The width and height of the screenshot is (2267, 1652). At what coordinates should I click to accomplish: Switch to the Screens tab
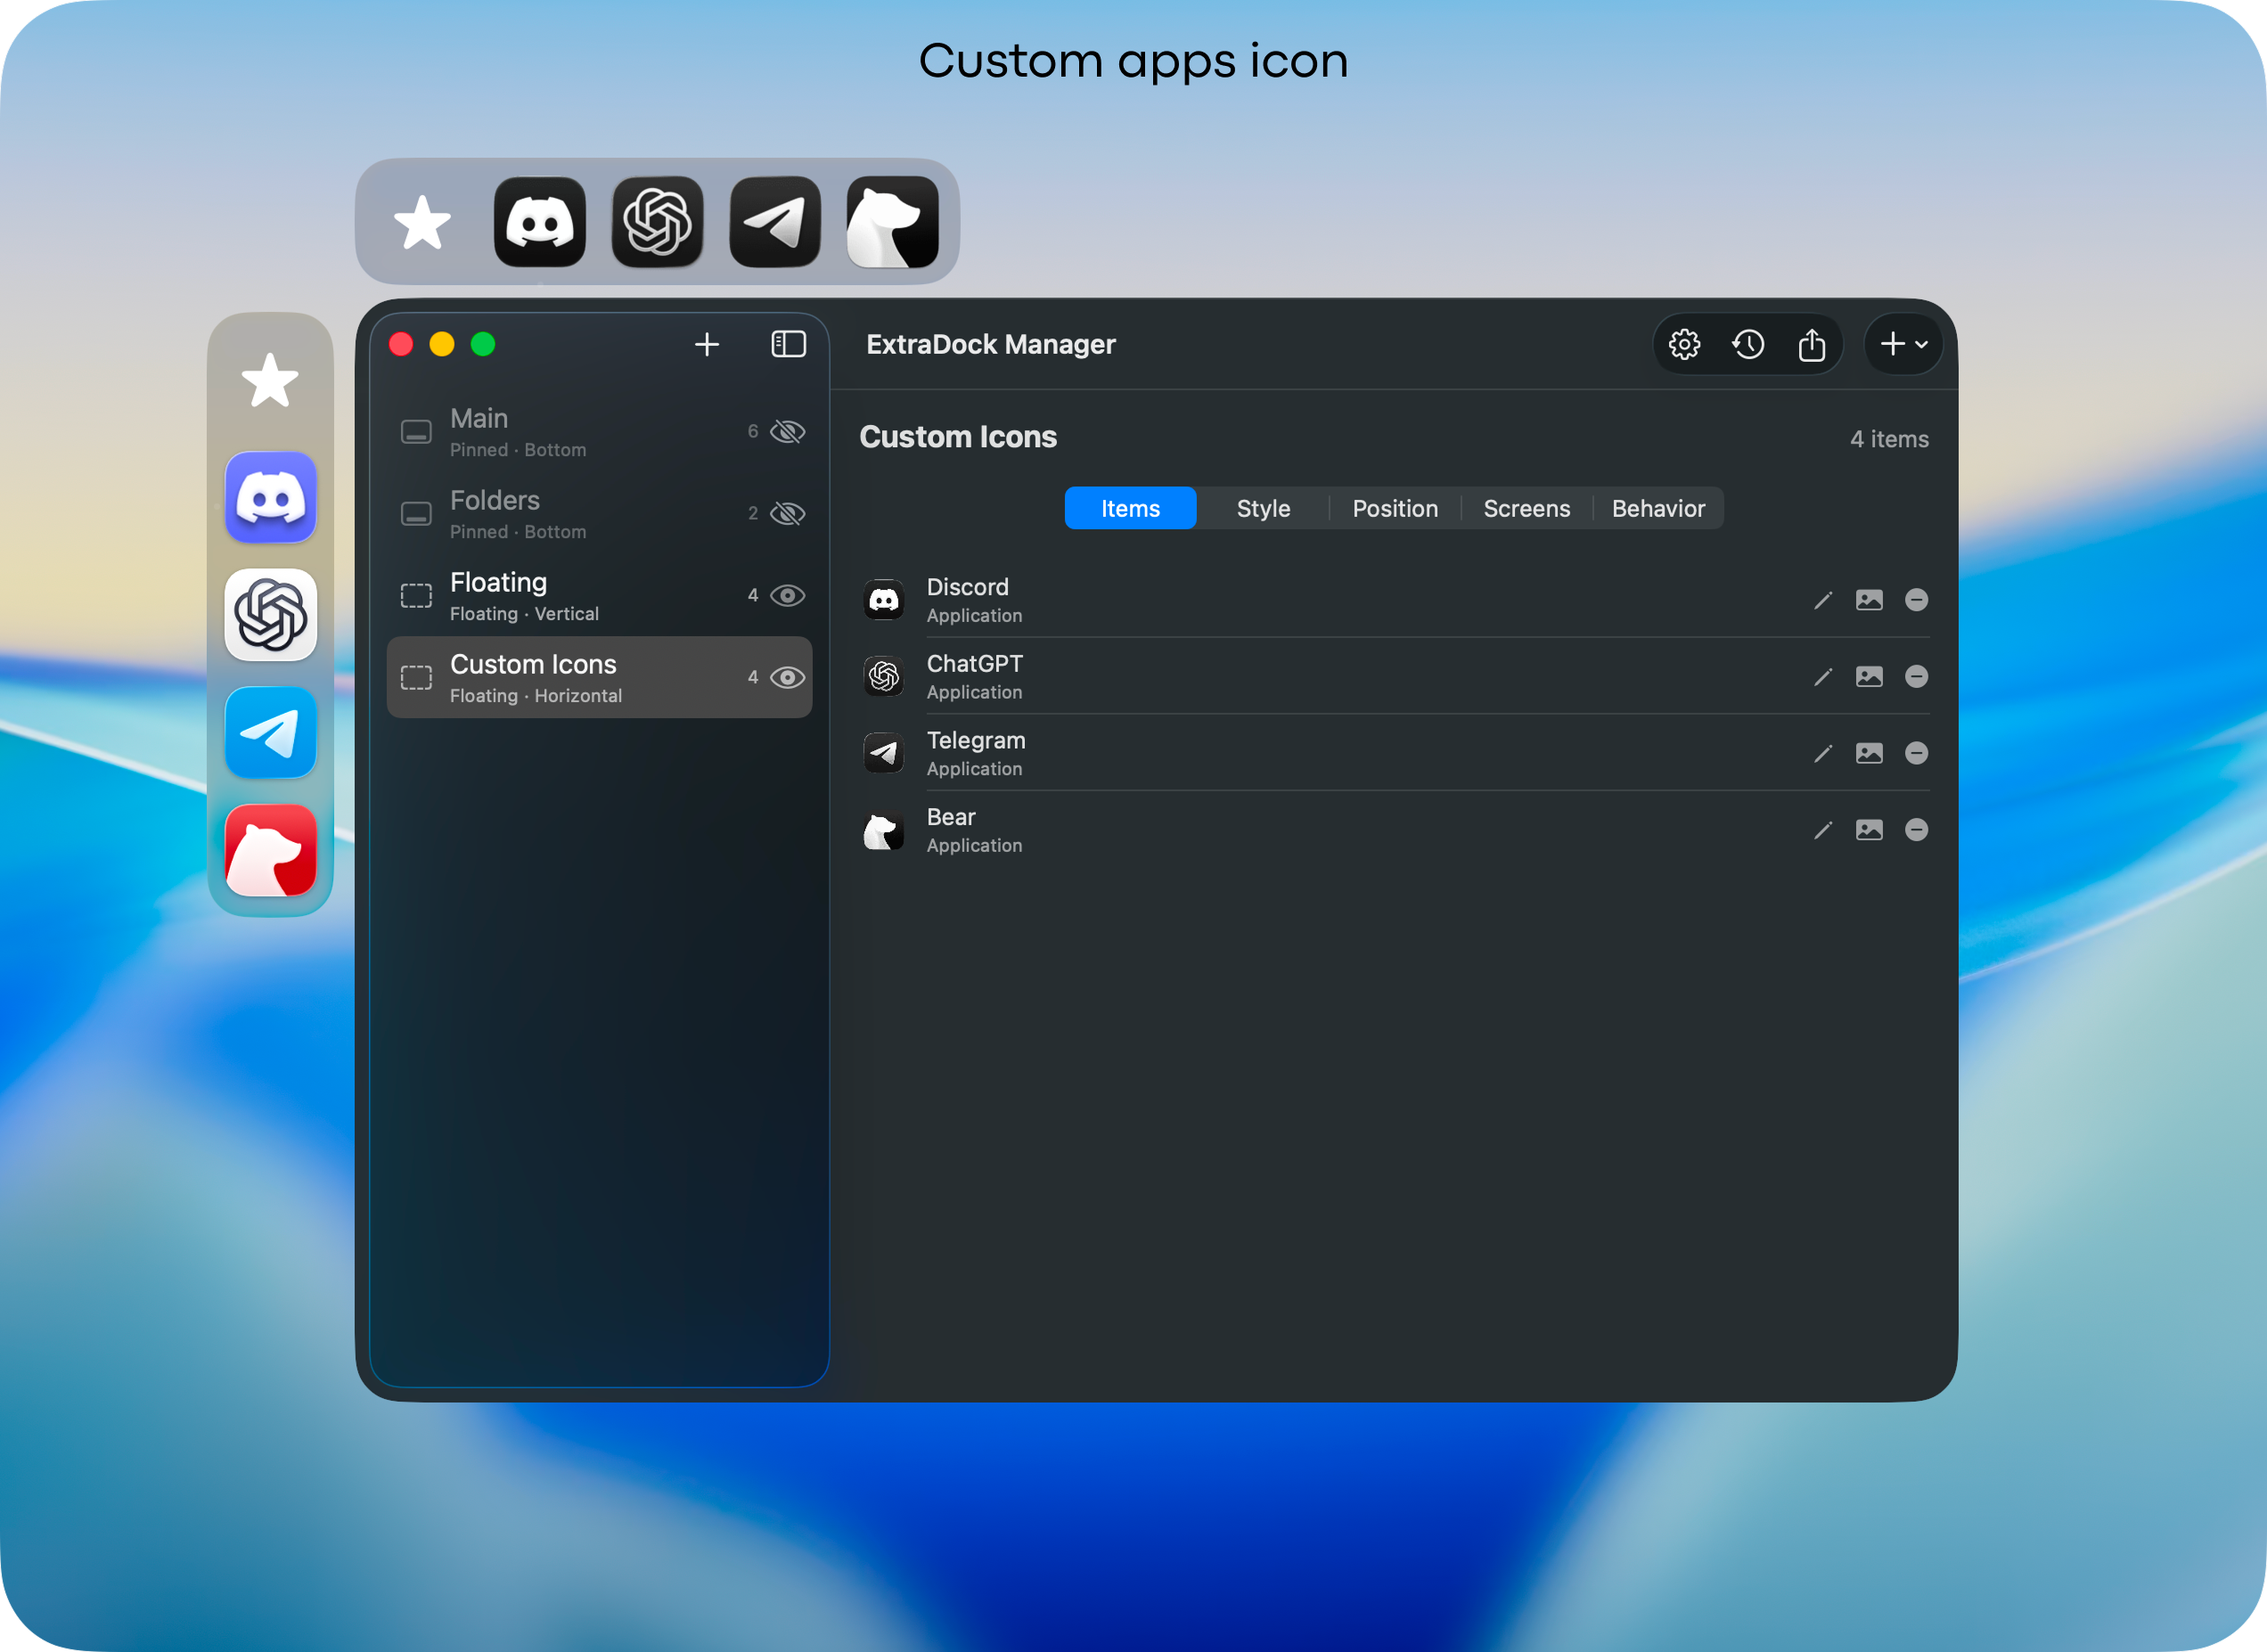coord(1527,509)
